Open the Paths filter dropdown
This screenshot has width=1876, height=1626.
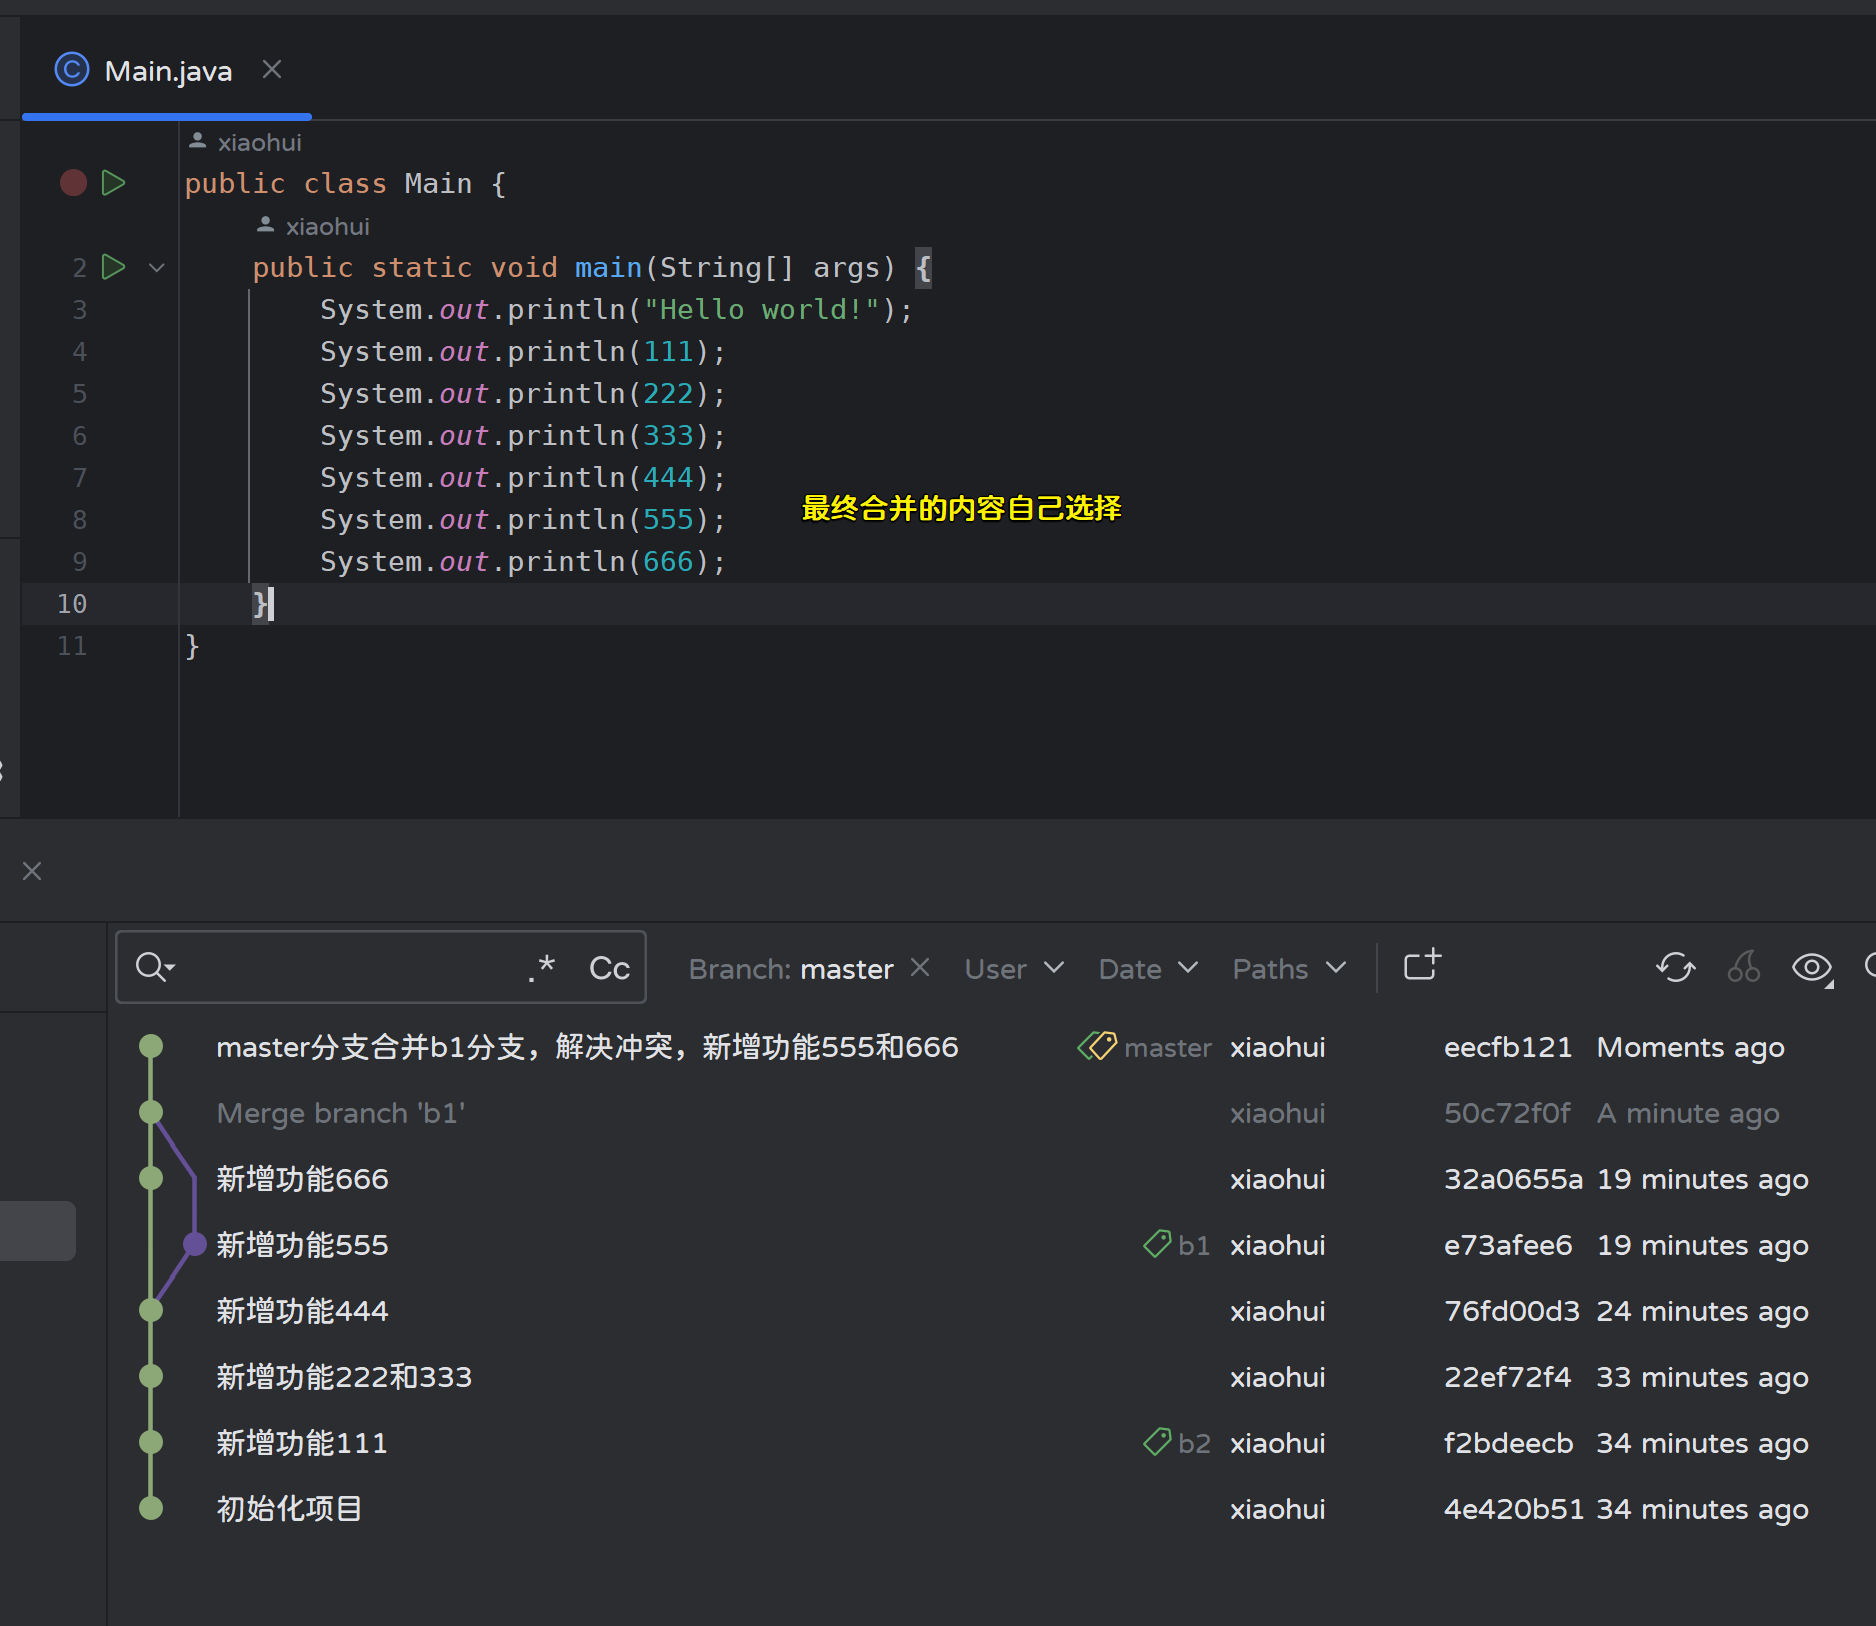click(x=1288, y=969)
